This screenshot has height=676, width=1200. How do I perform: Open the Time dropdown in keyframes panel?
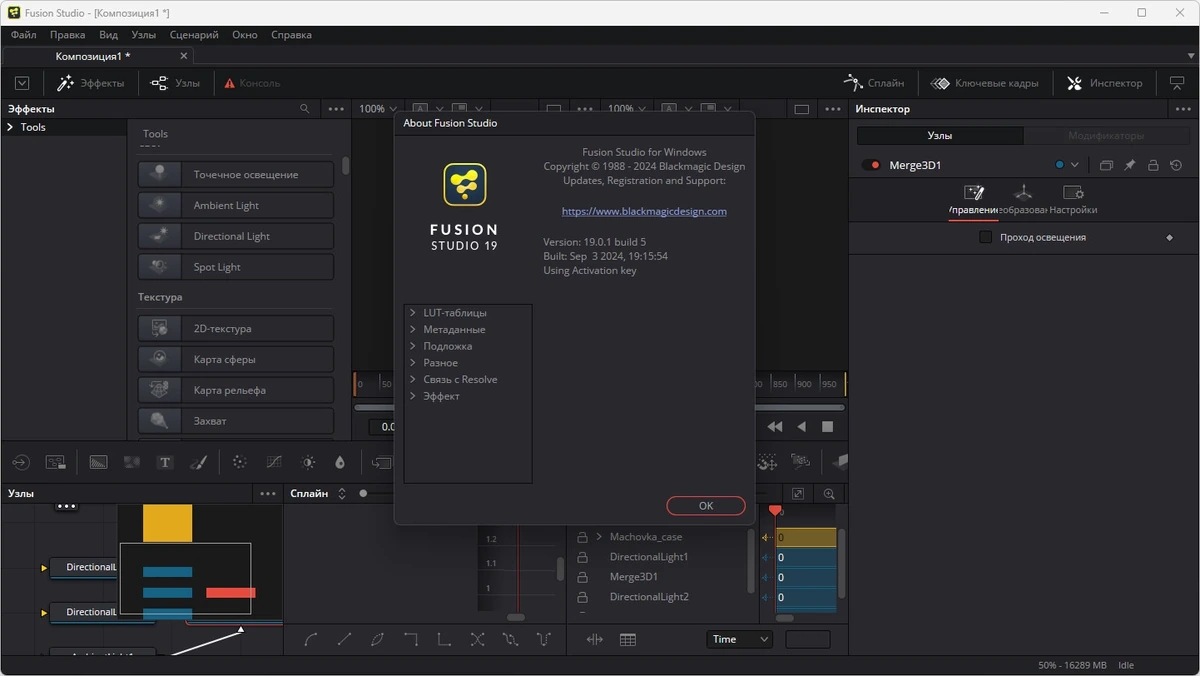point(739,639)
